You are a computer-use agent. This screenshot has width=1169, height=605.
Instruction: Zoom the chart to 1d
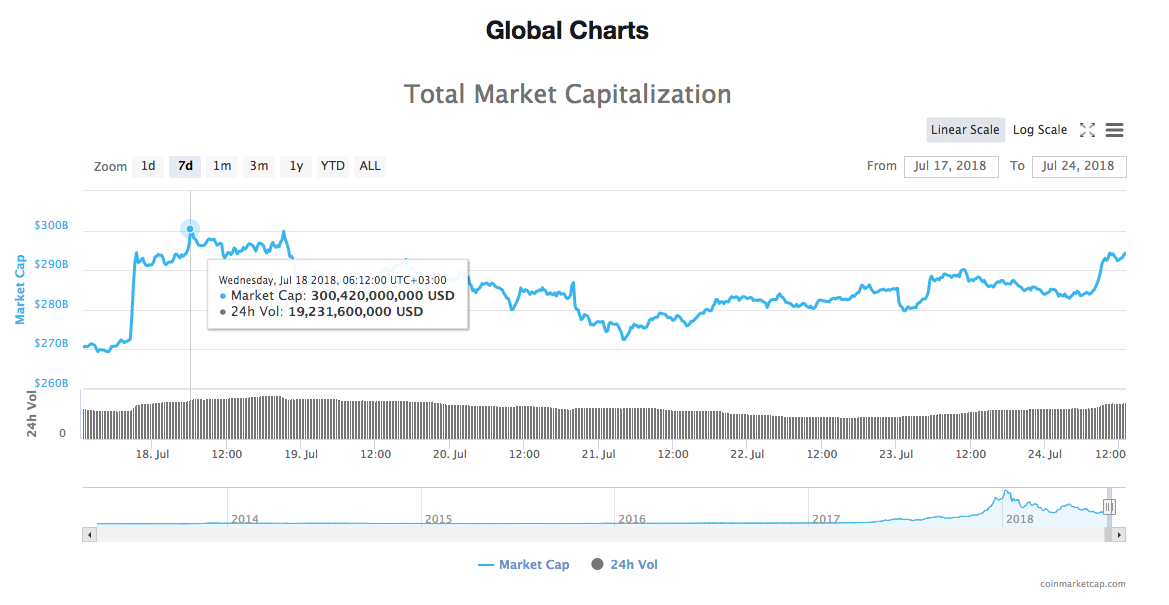[x=147, y=166]
